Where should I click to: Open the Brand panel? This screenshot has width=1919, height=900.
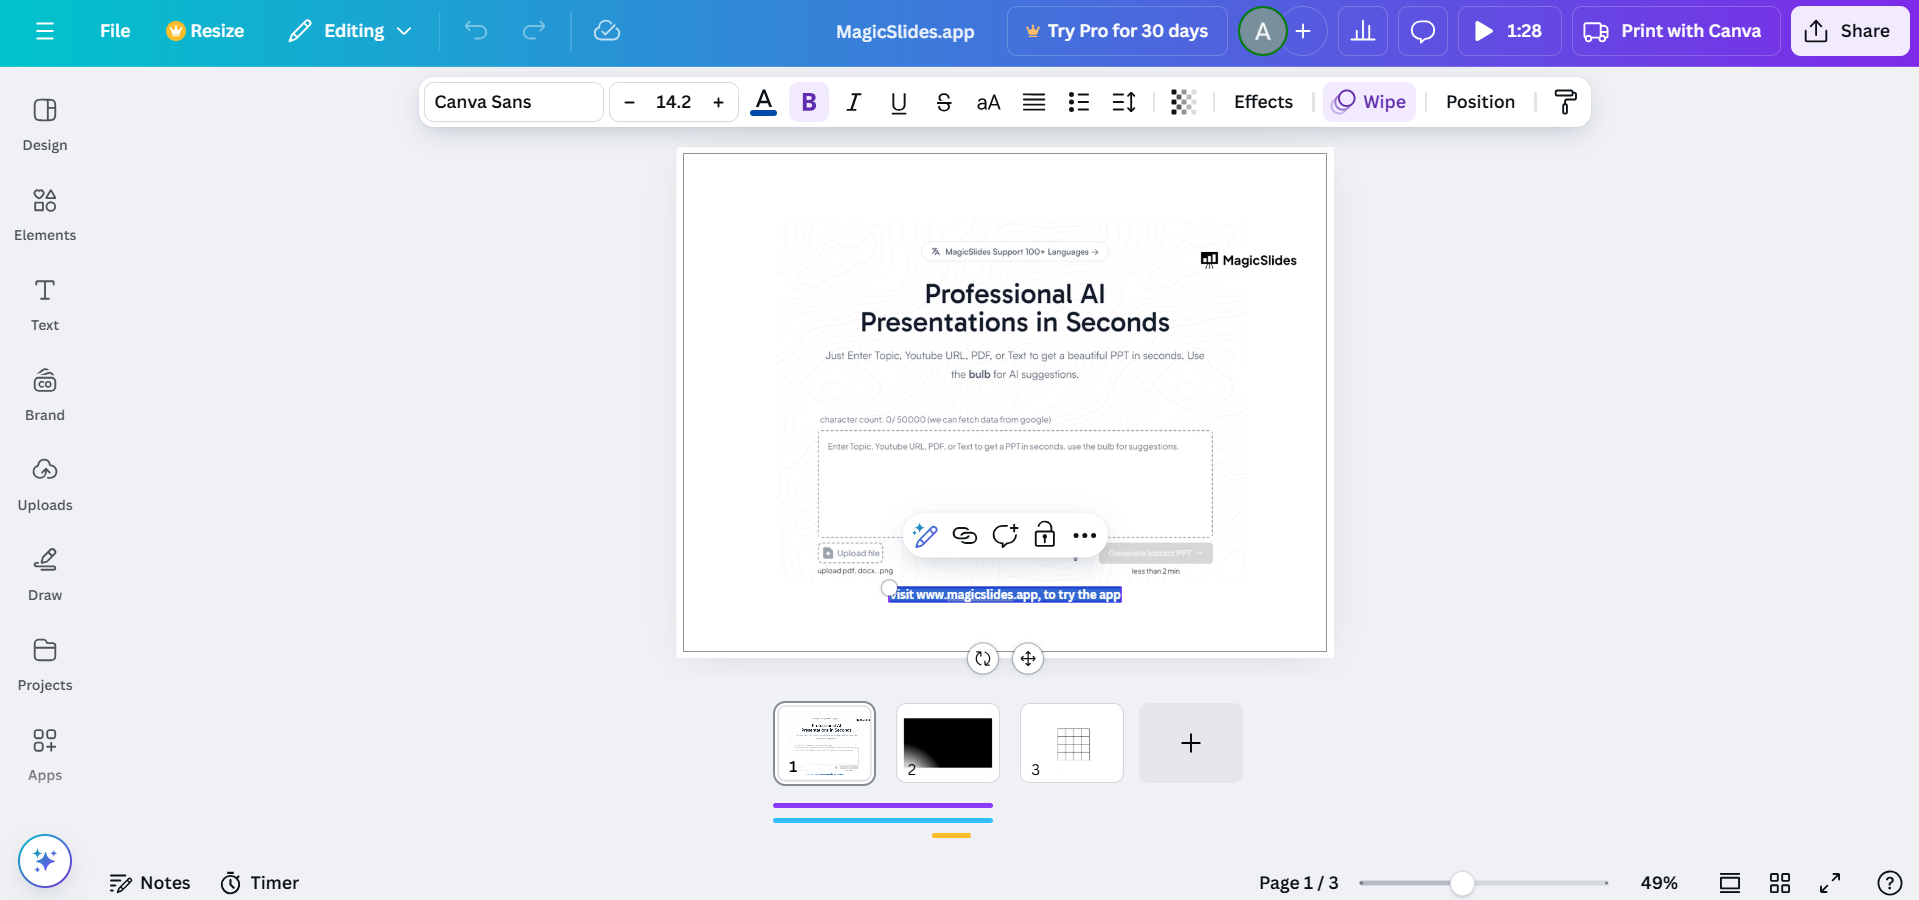point(45,394)
